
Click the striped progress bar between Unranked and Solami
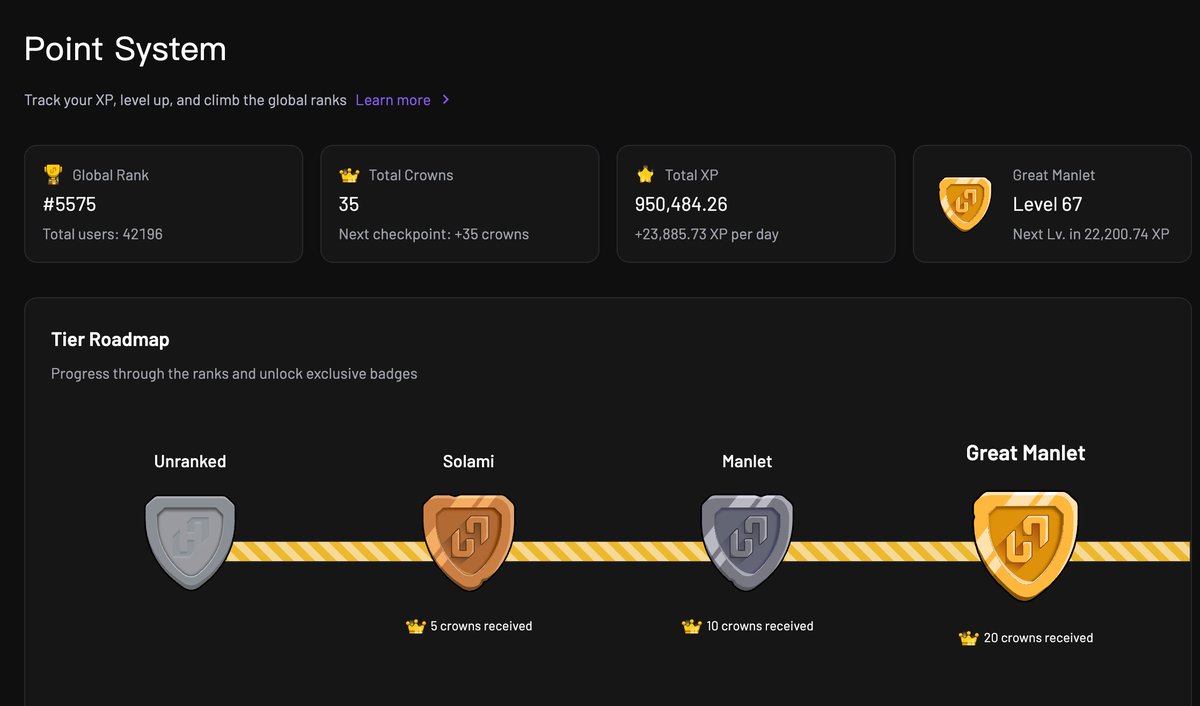328,551
